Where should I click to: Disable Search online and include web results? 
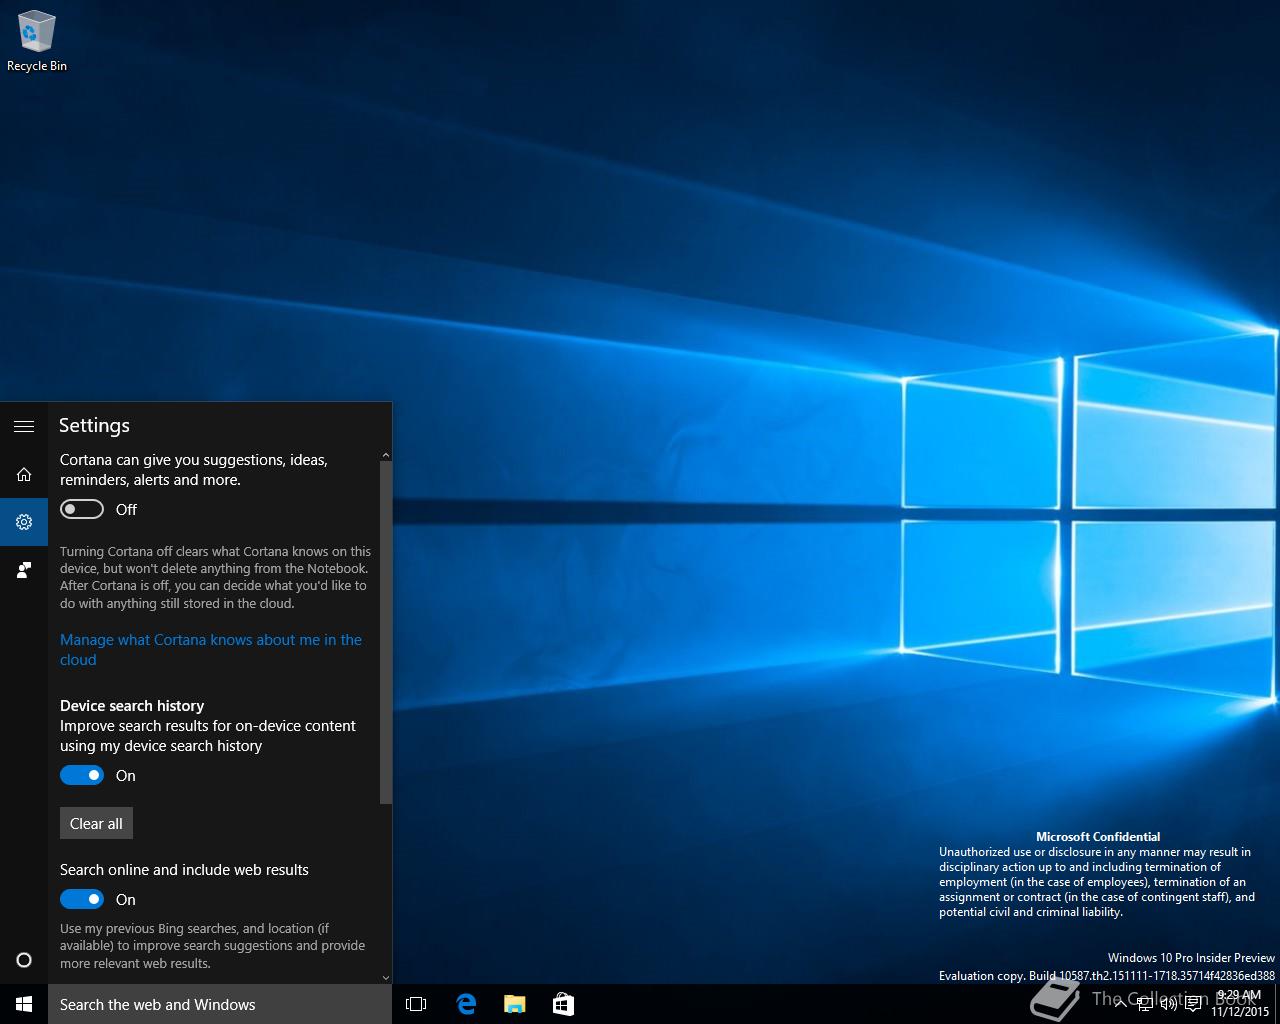pyautogui.click(x=82, y=899)
